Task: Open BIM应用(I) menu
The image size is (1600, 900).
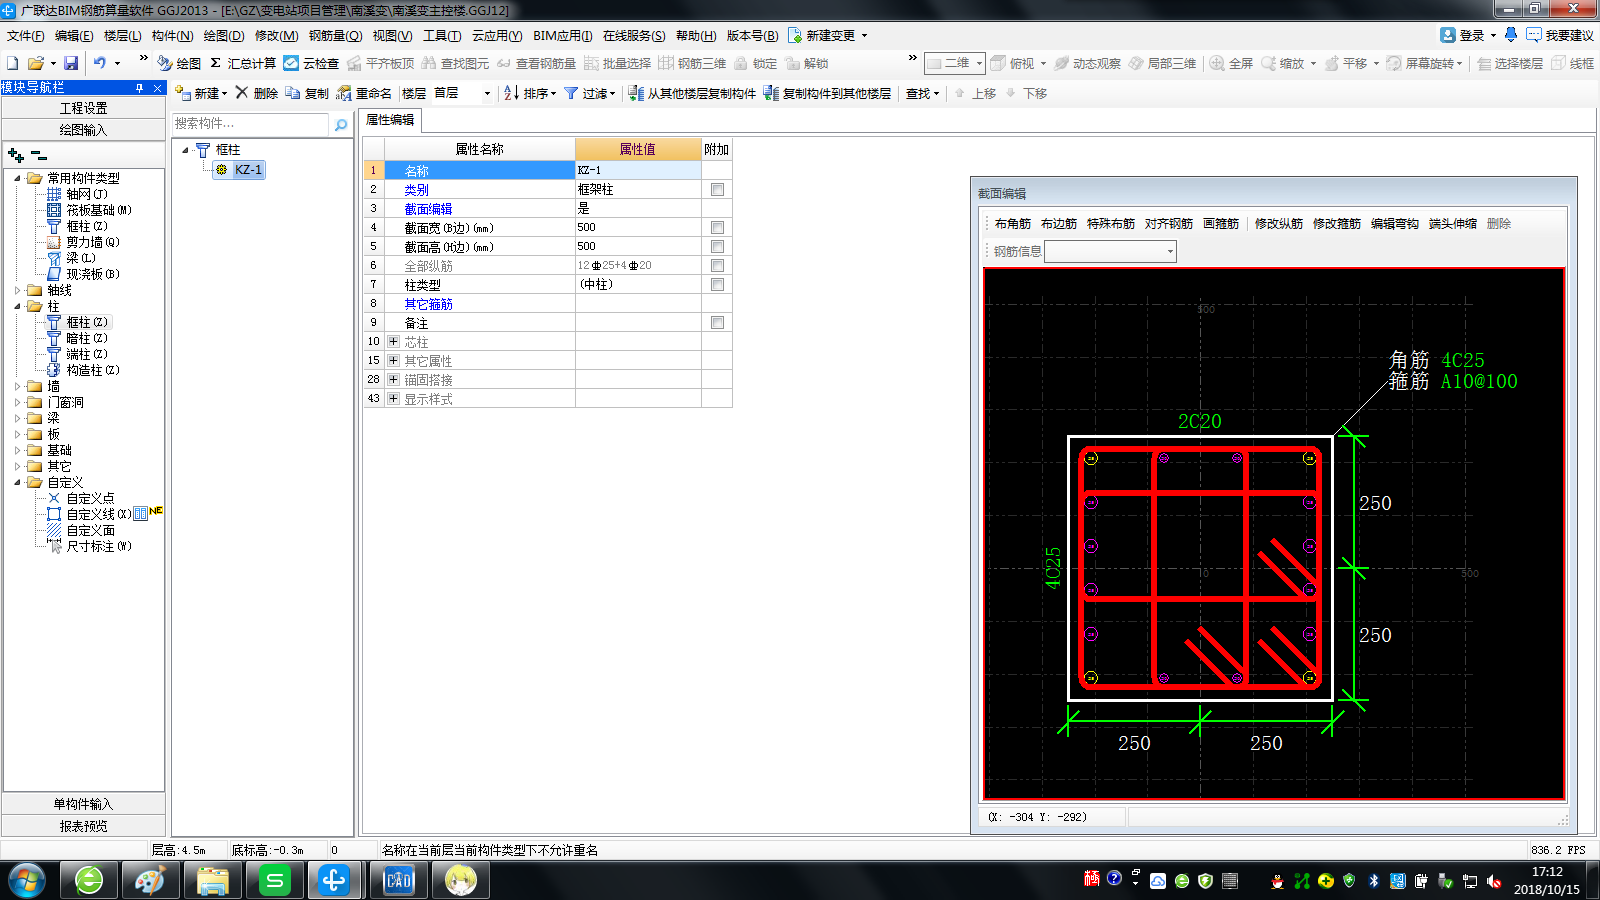Action: pos(562,35)
